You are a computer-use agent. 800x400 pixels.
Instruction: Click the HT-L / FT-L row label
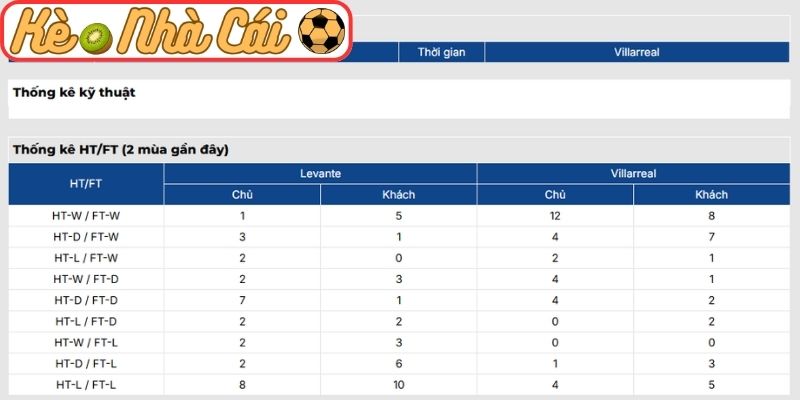point(86,383)
